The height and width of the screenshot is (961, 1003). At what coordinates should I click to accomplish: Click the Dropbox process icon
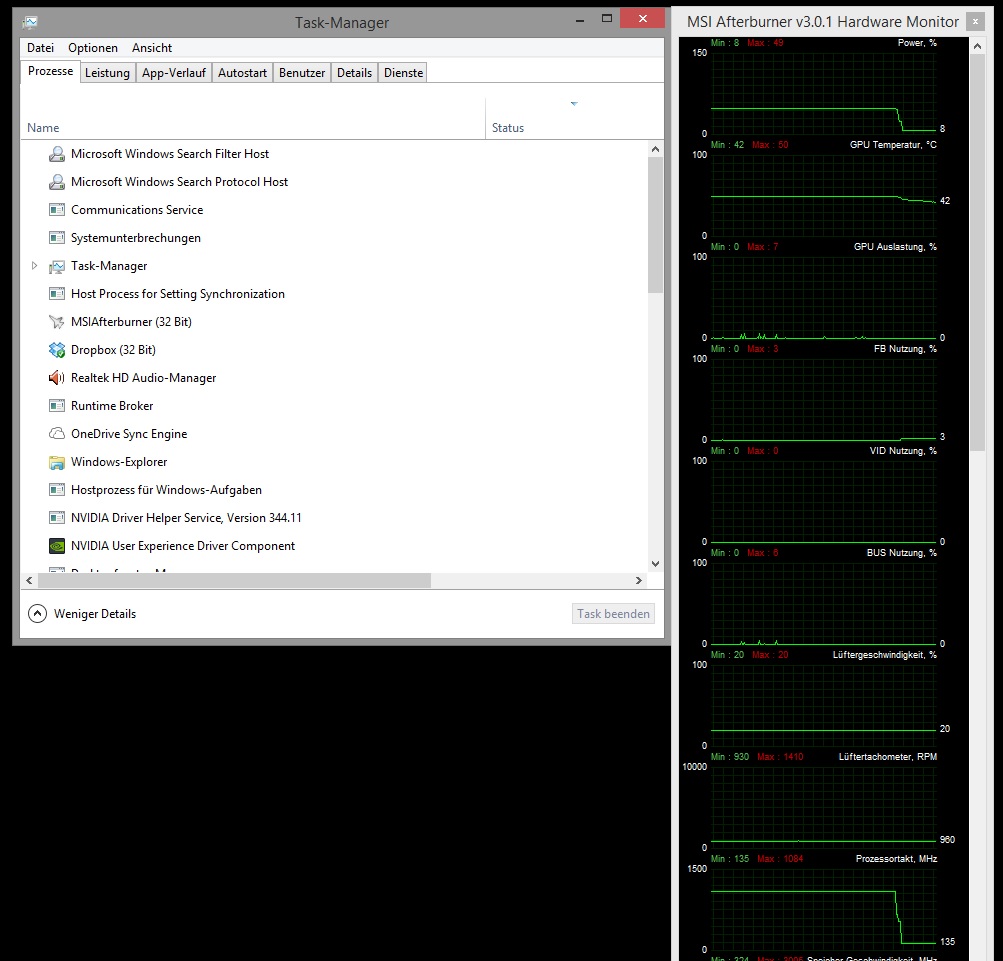point(57,350)
